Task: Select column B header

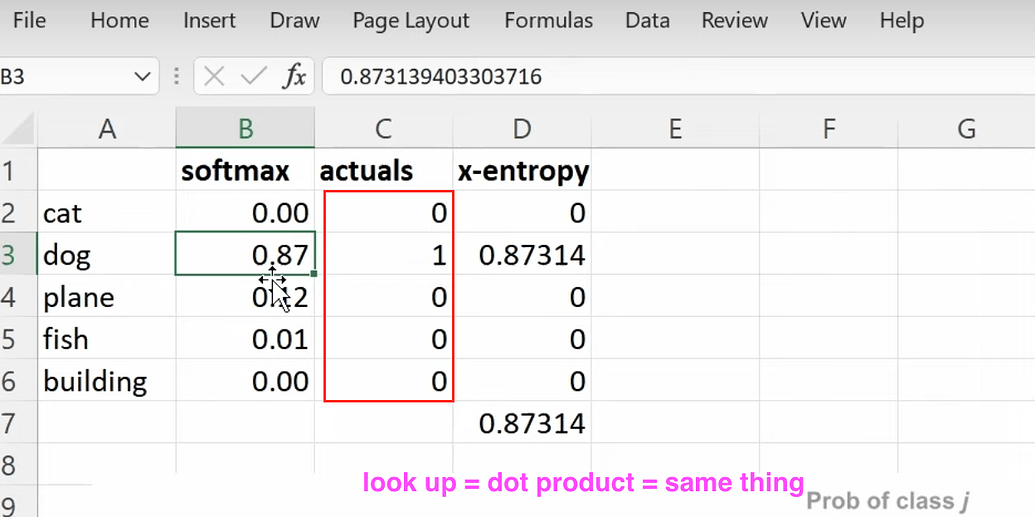Action: tap(245, 128)
